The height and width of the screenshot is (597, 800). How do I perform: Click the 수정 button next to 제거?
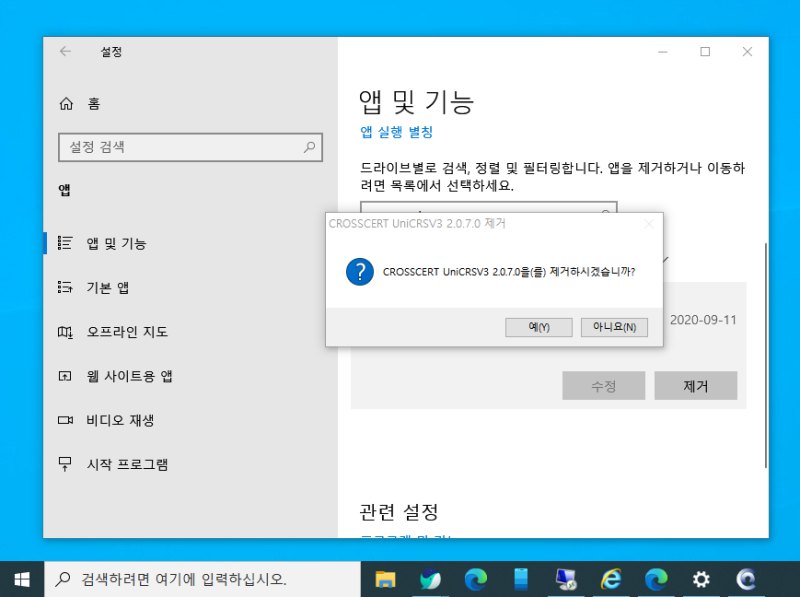coord(604,385)
